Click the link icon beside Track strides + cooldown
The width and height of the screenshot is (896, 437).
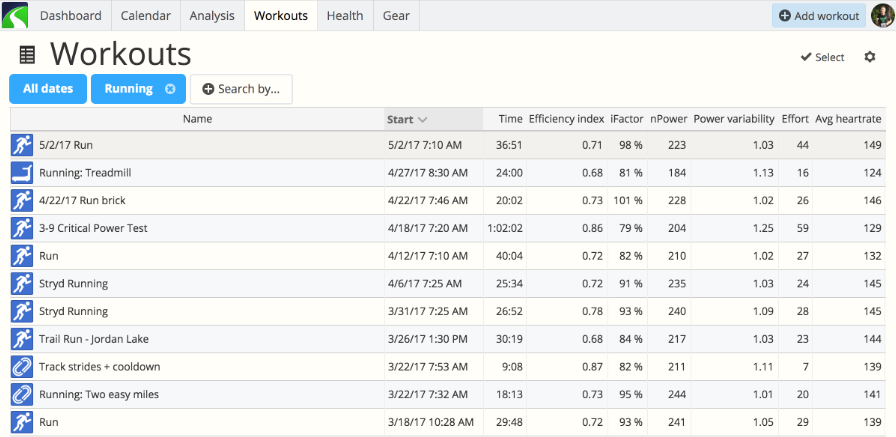pos(22,367)
